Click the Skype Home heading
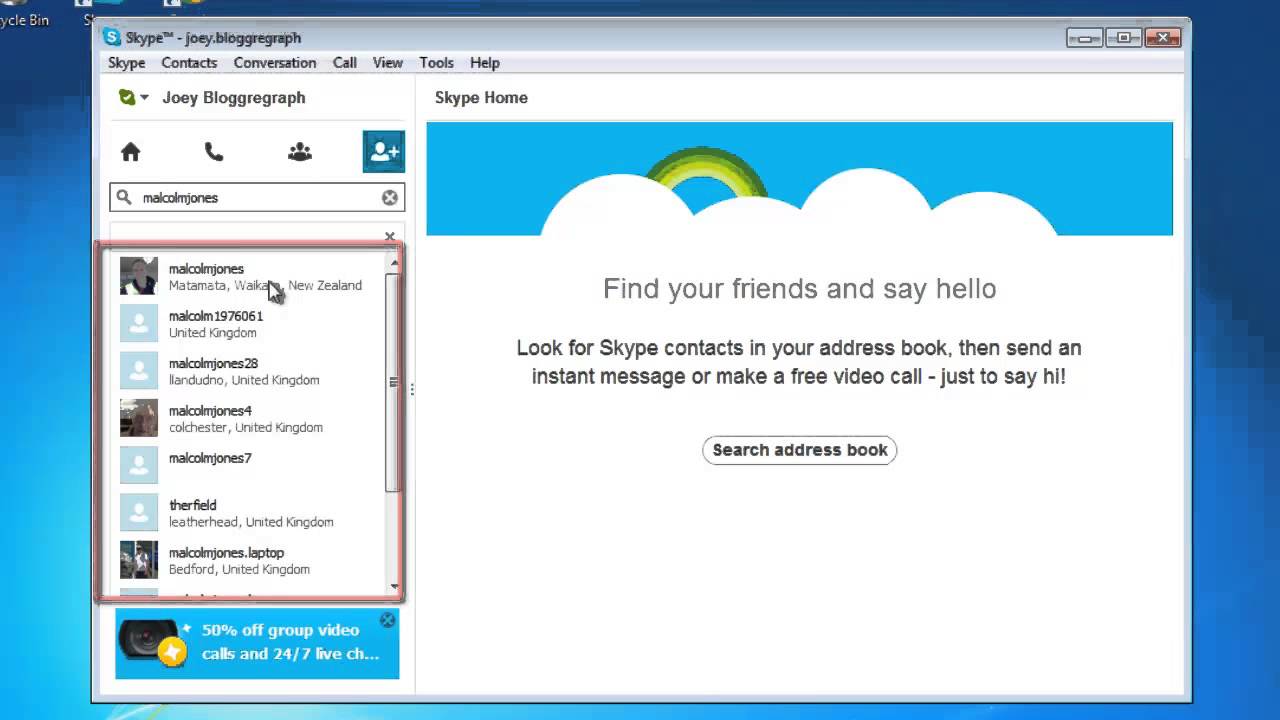1280x720 pixels. pos(481,98)
